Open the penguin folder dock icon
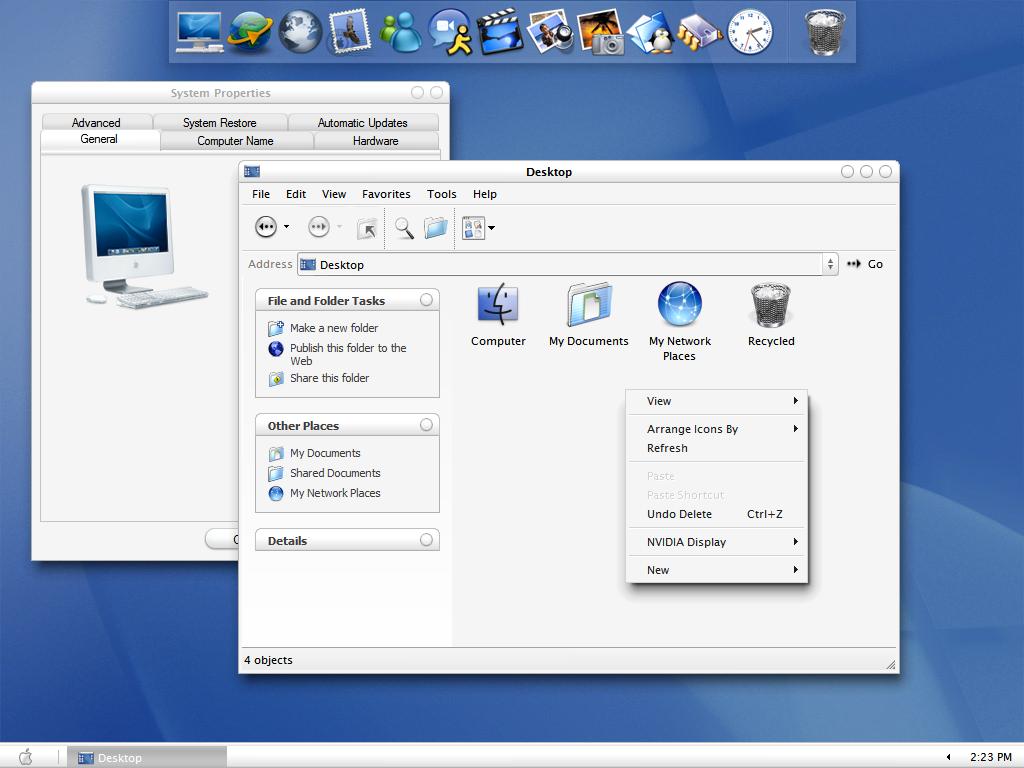 [x=650, y=31]
